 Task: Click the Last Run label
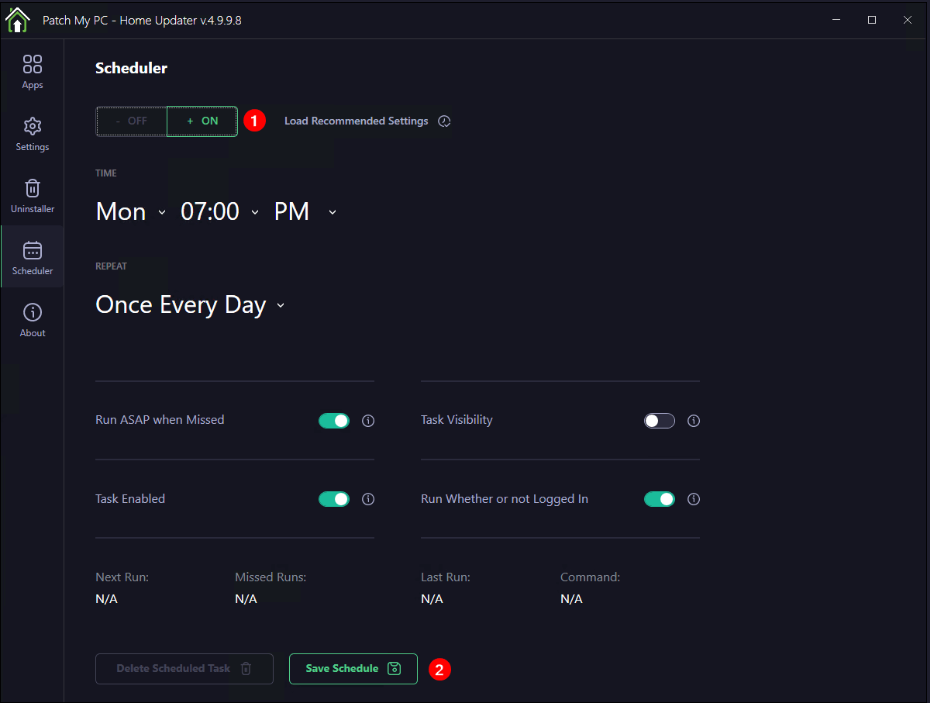445,577
